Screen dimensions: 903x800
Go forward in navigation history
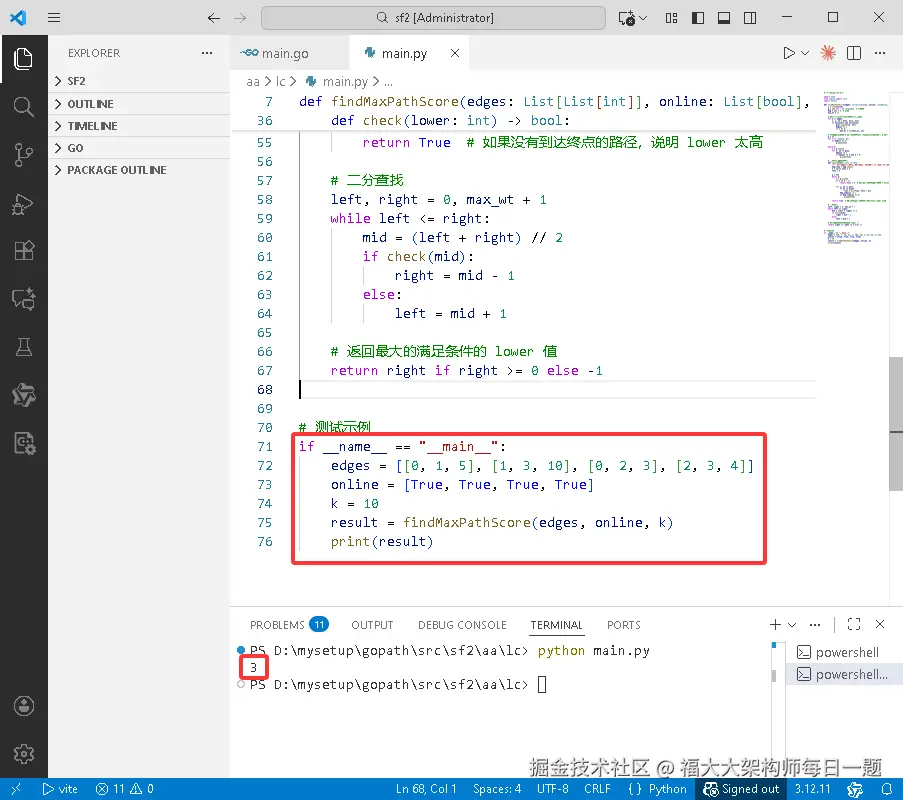[240, 18]
